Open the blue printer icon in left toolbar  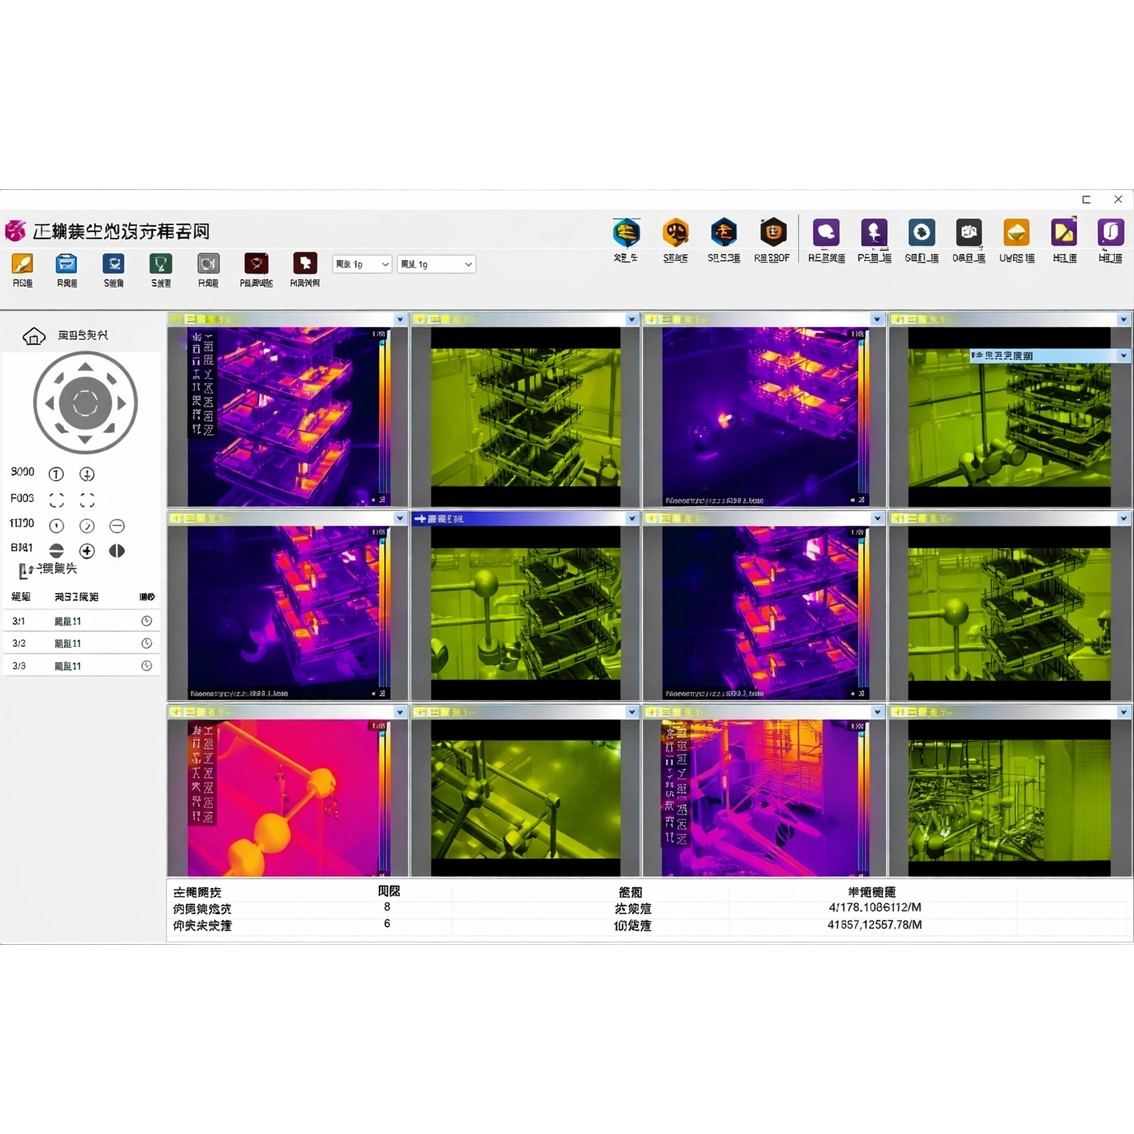pyautogui.click(x=66, y=265)
